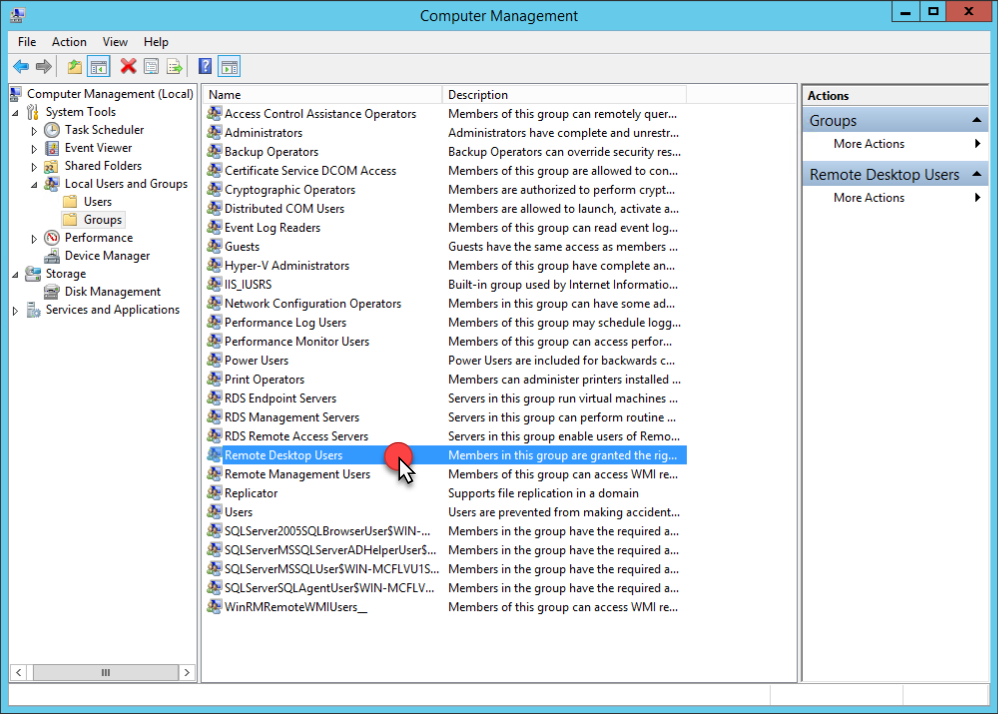Expand Services and Applications node
This screenshot has height=714, width=998.
tap(15, 311)
